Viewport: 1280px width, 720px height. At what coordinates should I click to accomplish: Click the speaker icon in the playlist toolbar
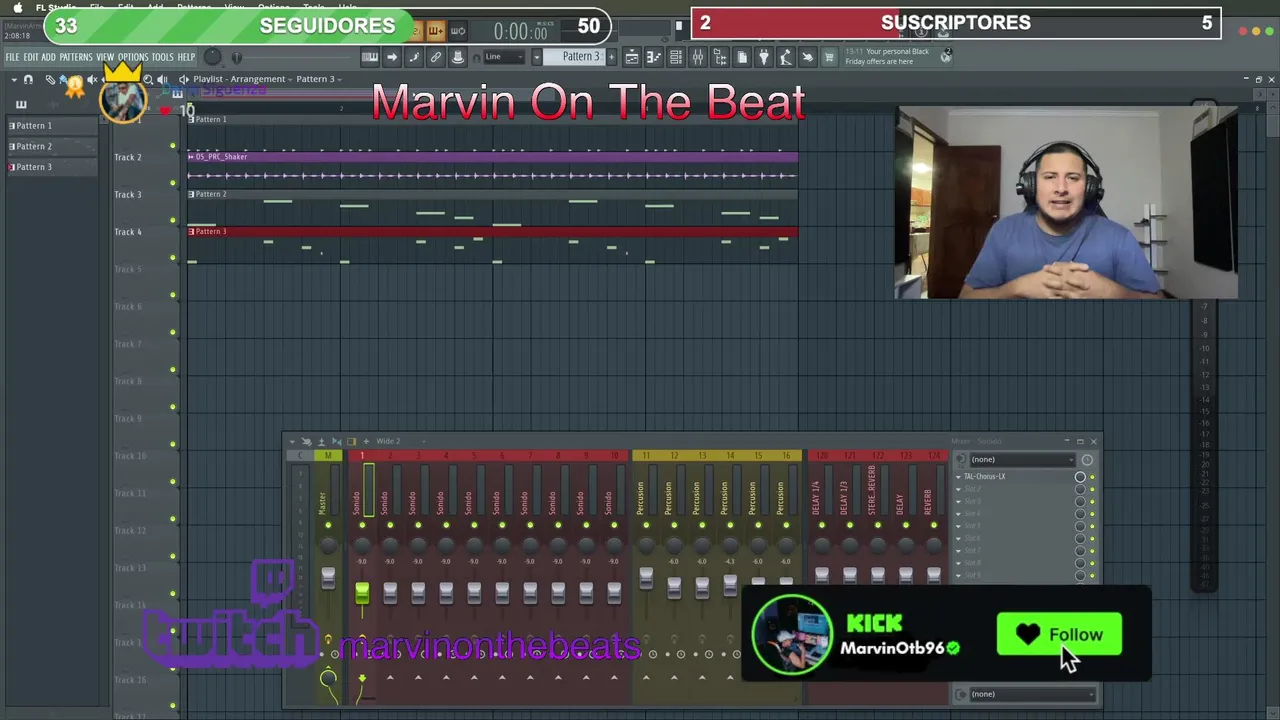[x=162, y=79]
